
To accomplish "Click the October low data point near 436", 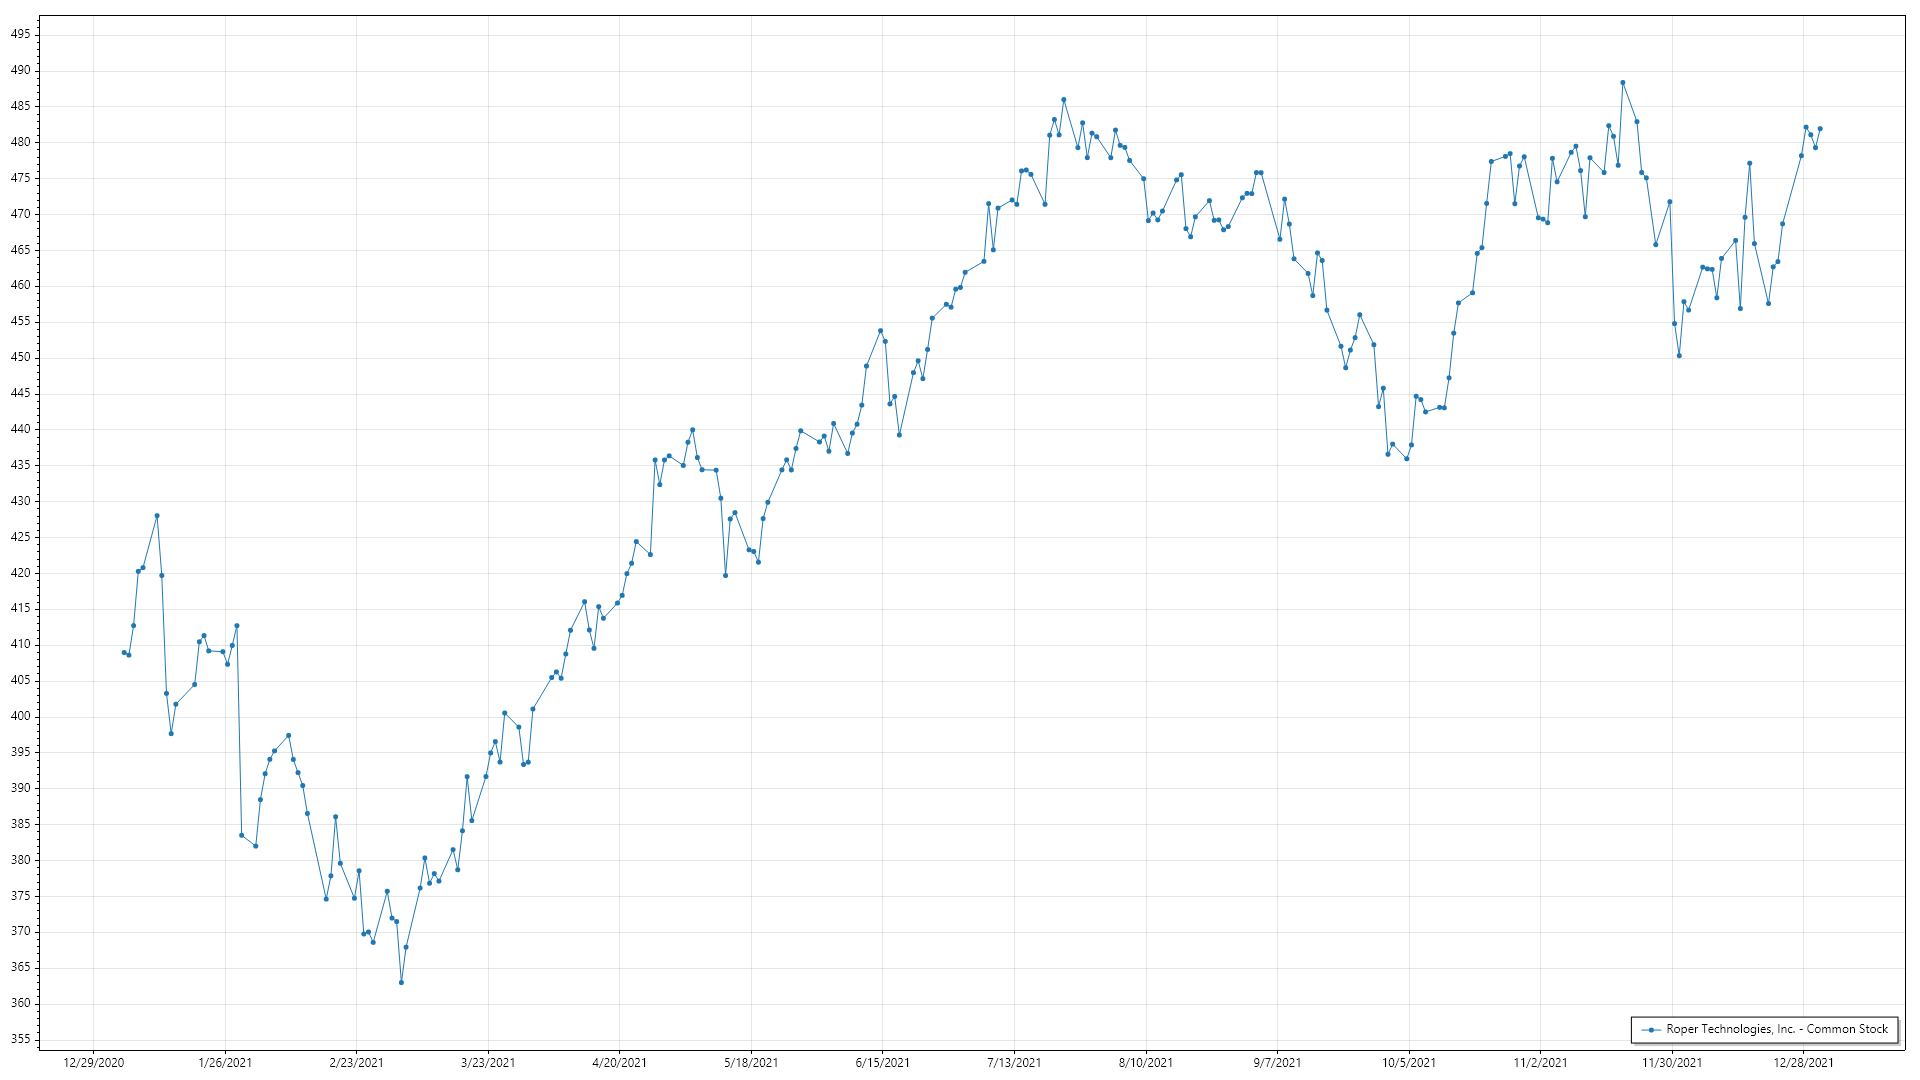I will pyautogui.click(x=1406, y=459).
